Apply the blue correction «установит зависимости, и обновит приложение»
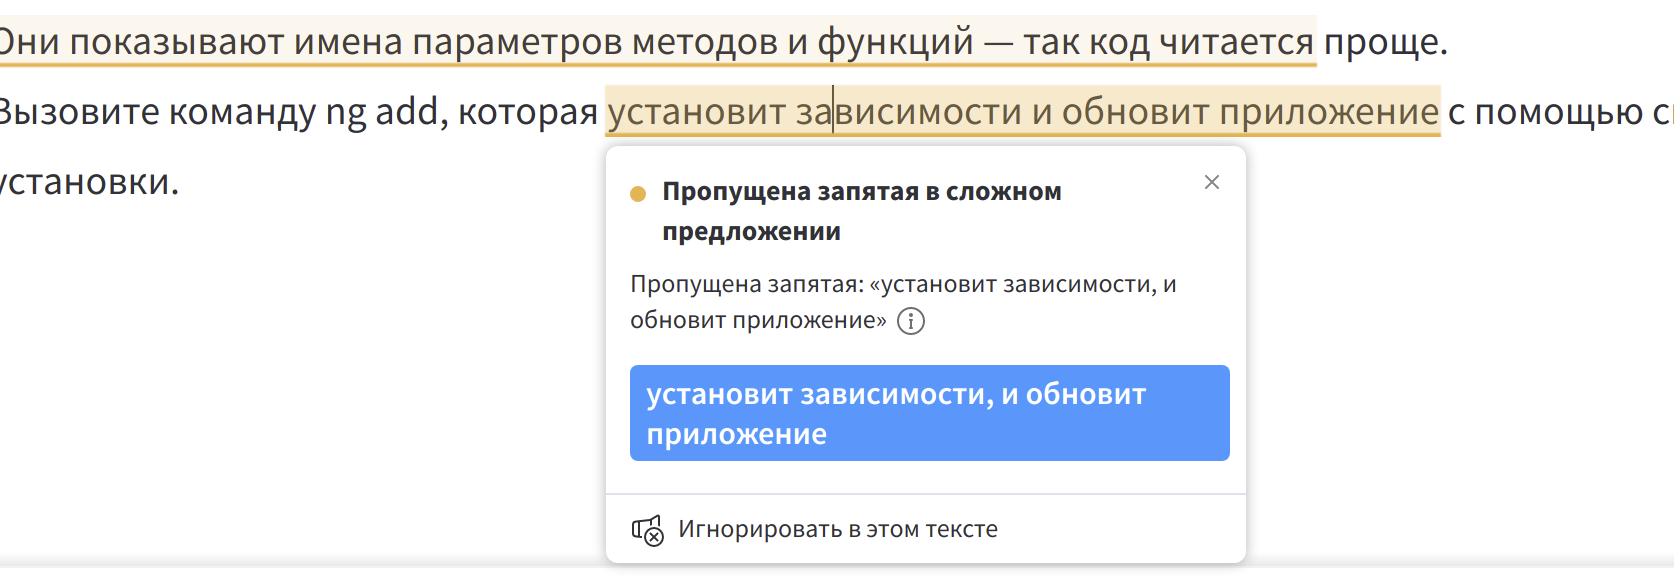1674x584 pixels. point(928,413)
